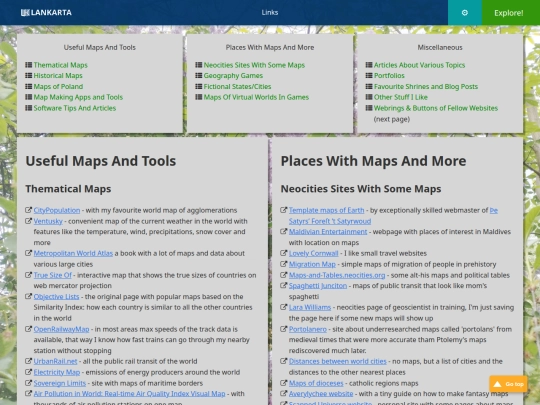The image size is (540, 405).
Task: Open Maps Of Virtual Worlds In Games
Action: click(256, 97)
